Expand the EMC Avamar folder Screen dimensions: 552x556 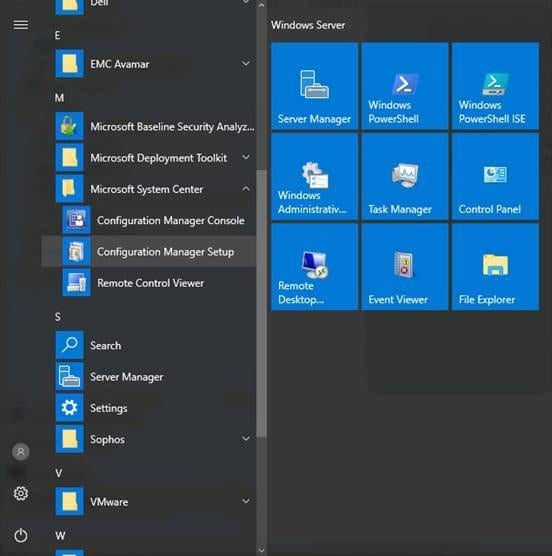tap(149, 64)
